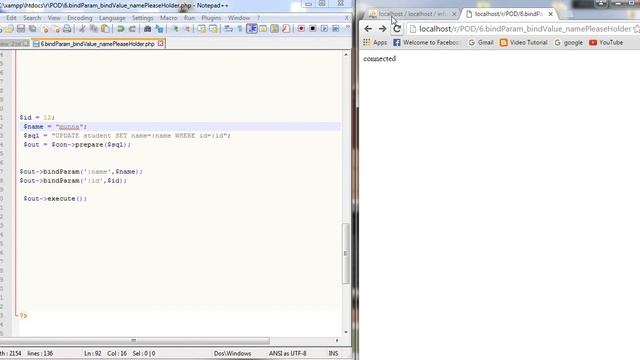Open the Settings menu

pos(142,18)
